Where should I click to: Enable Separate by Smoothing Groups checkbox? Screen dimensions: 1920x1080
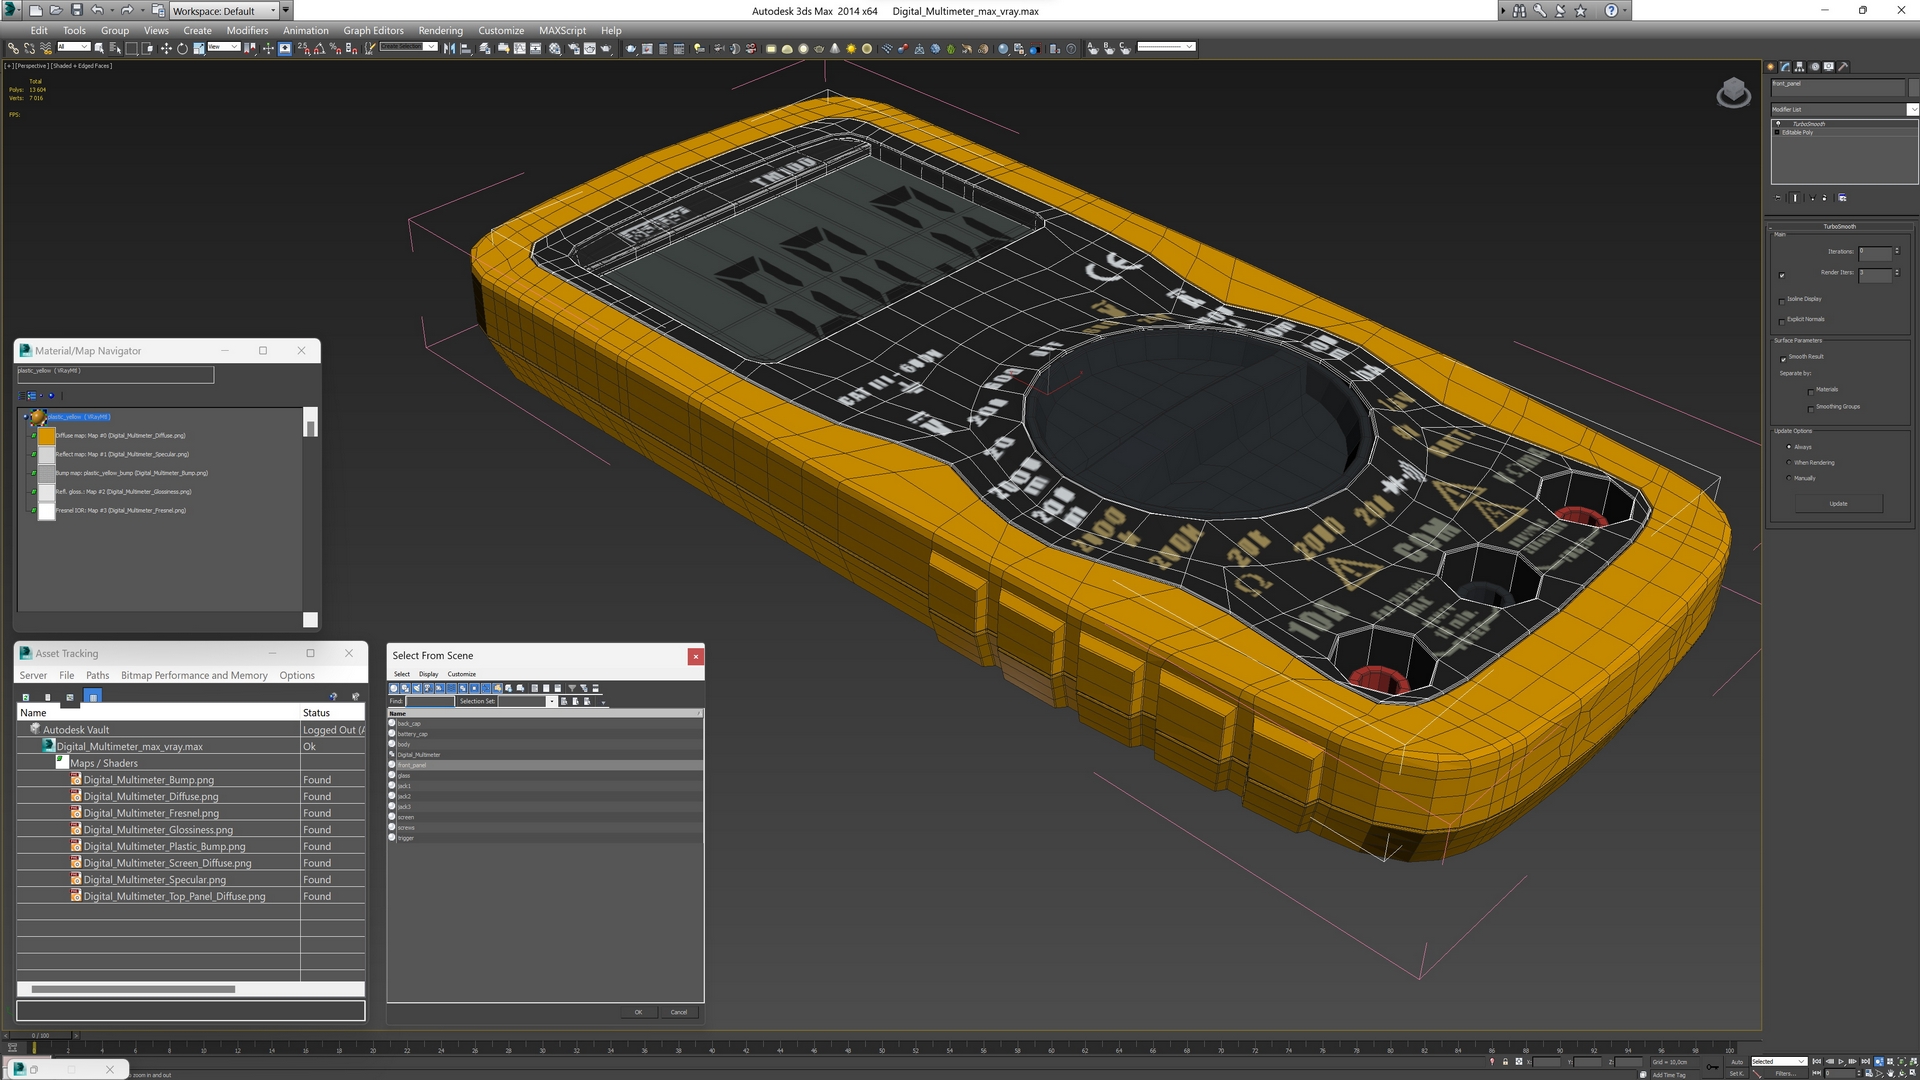coord(1811,408)
